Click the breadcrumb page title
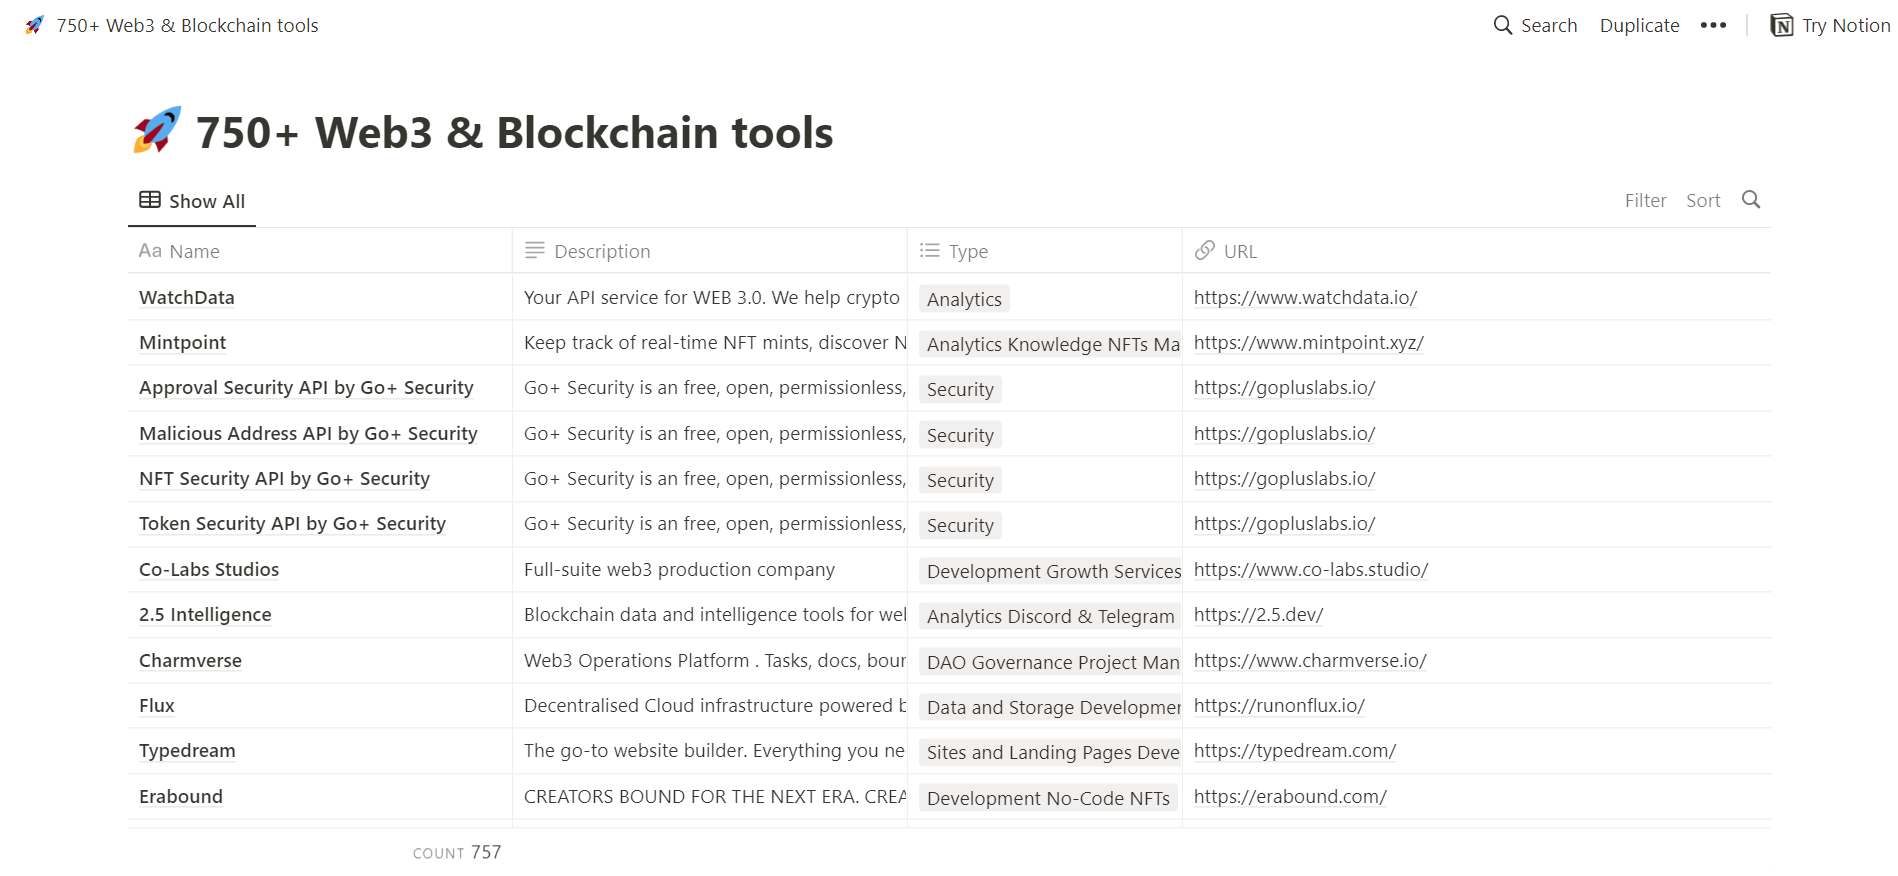Screen dimensions: 1898x876 (x=187, y=25)
